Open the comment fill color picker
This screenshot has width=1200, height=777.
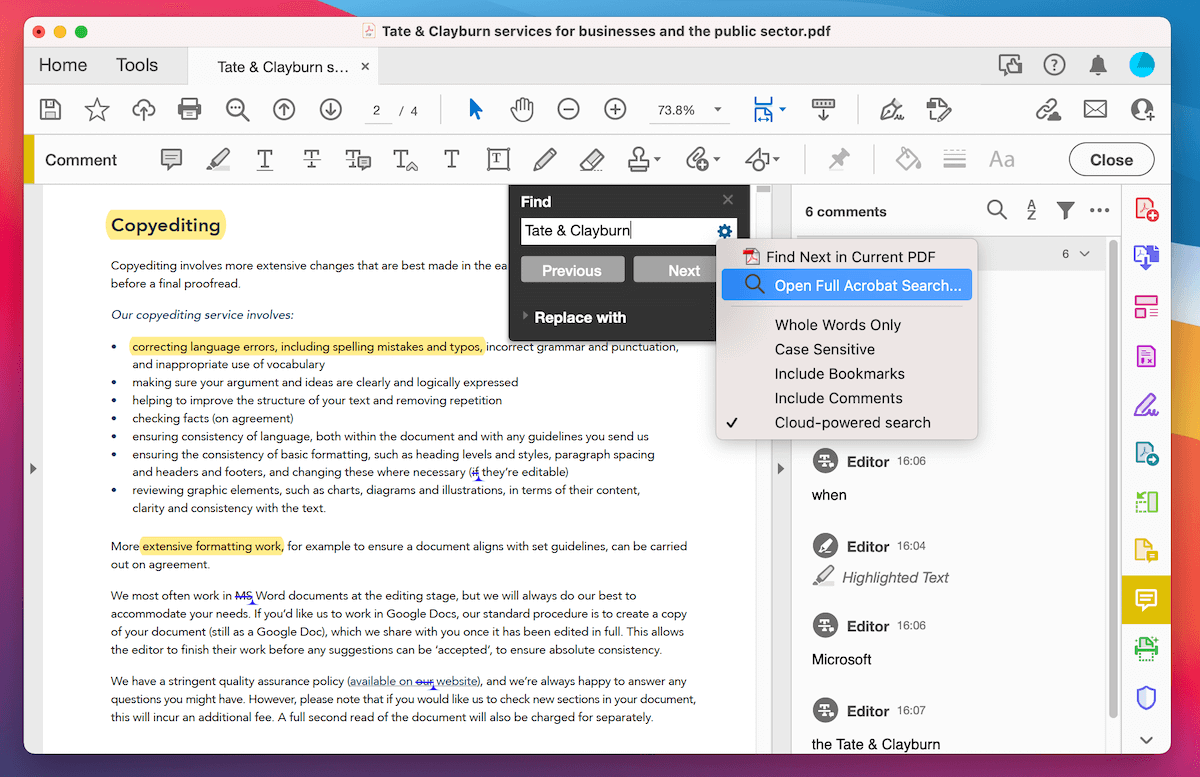pos(906,159)
